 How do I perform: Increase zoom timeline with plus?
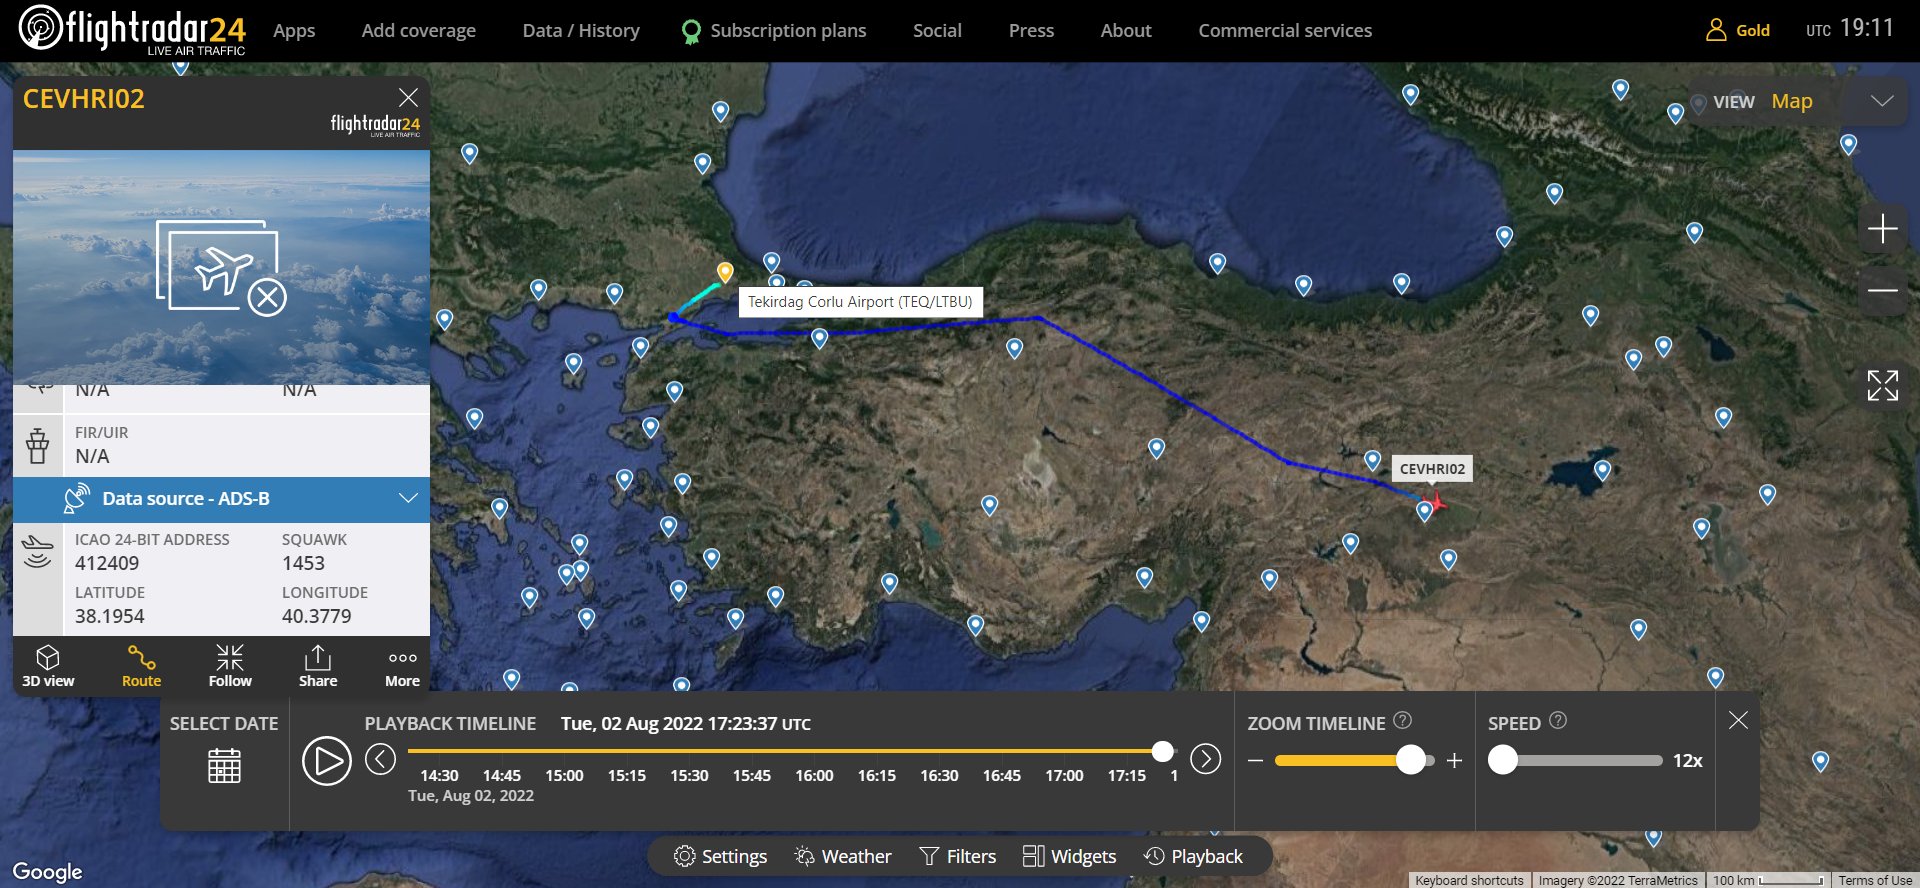tap(1454, 761)
